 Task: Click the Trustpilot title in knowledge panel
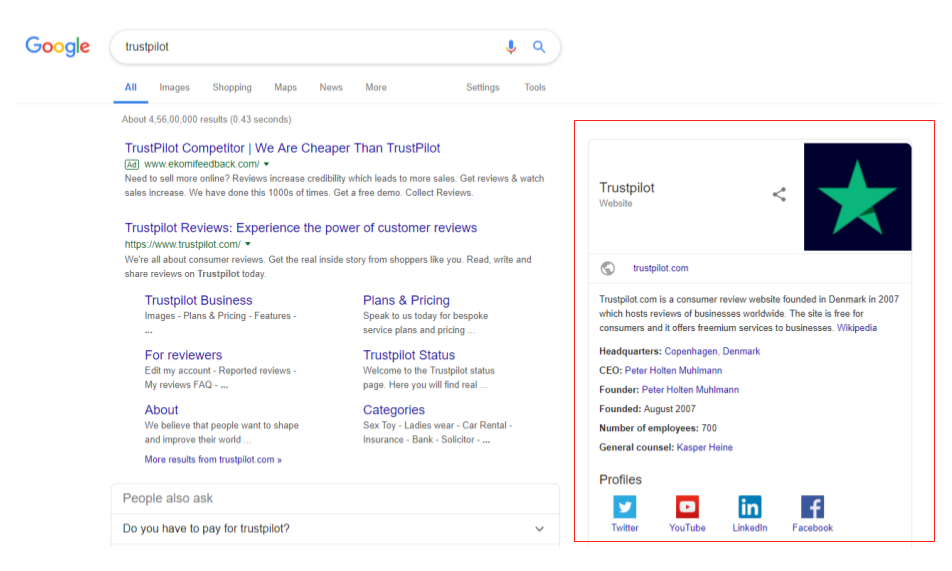[627, 188]
